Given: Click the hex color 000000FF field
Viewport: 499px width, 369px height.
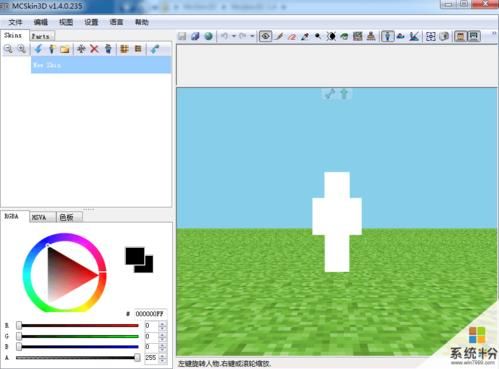Looking at the screenshot, I should (150, 314).
